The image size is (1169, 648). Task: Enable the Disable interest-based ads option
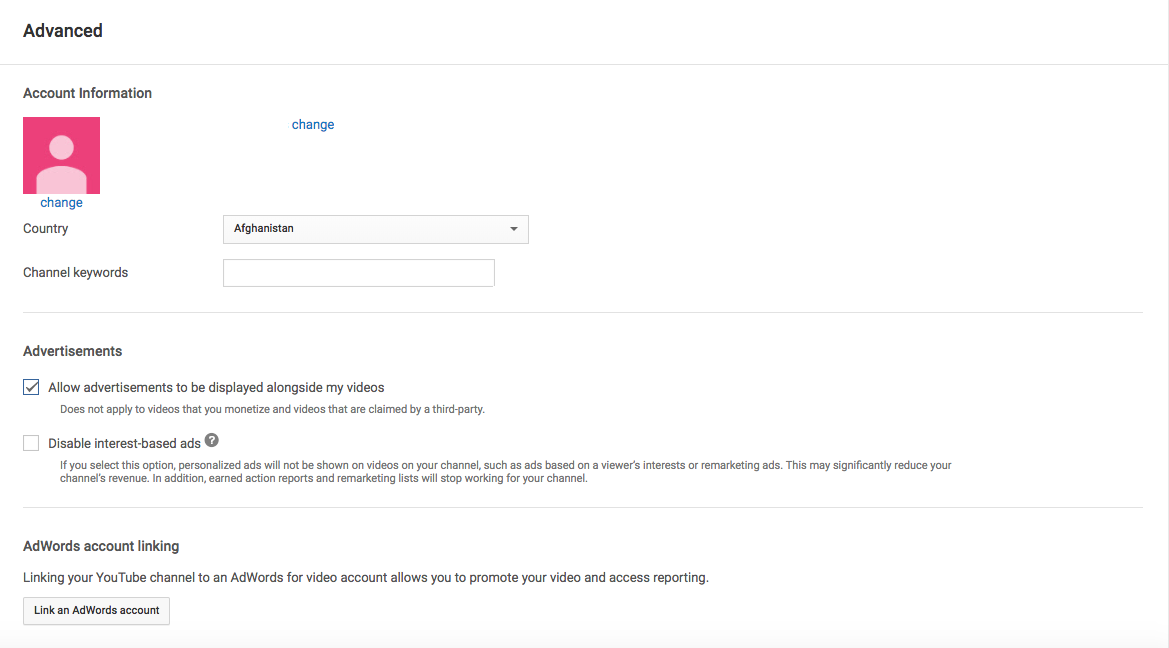pyautogui.click(x=30, y=443)
